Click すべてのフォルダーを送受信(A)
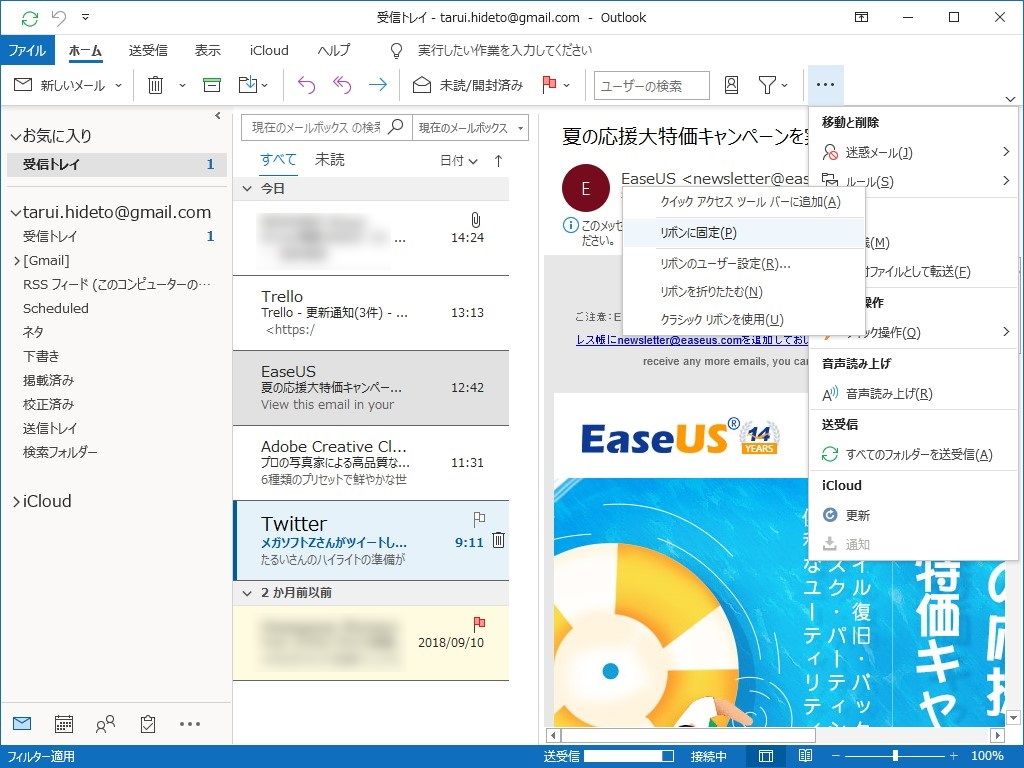The width and height of the screenshot is (1024, 768). [x=914, y=455]
